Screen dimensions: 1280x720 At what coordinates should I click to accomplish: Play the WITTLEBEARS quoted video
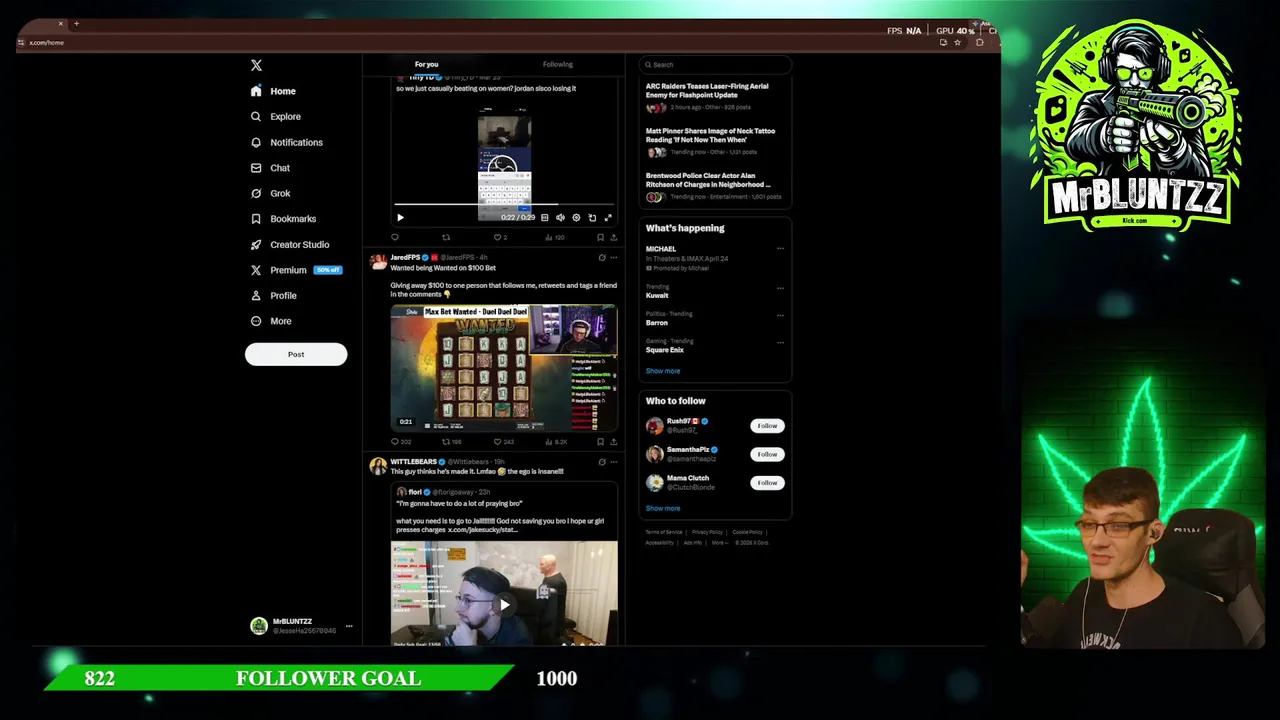[504, 604]
